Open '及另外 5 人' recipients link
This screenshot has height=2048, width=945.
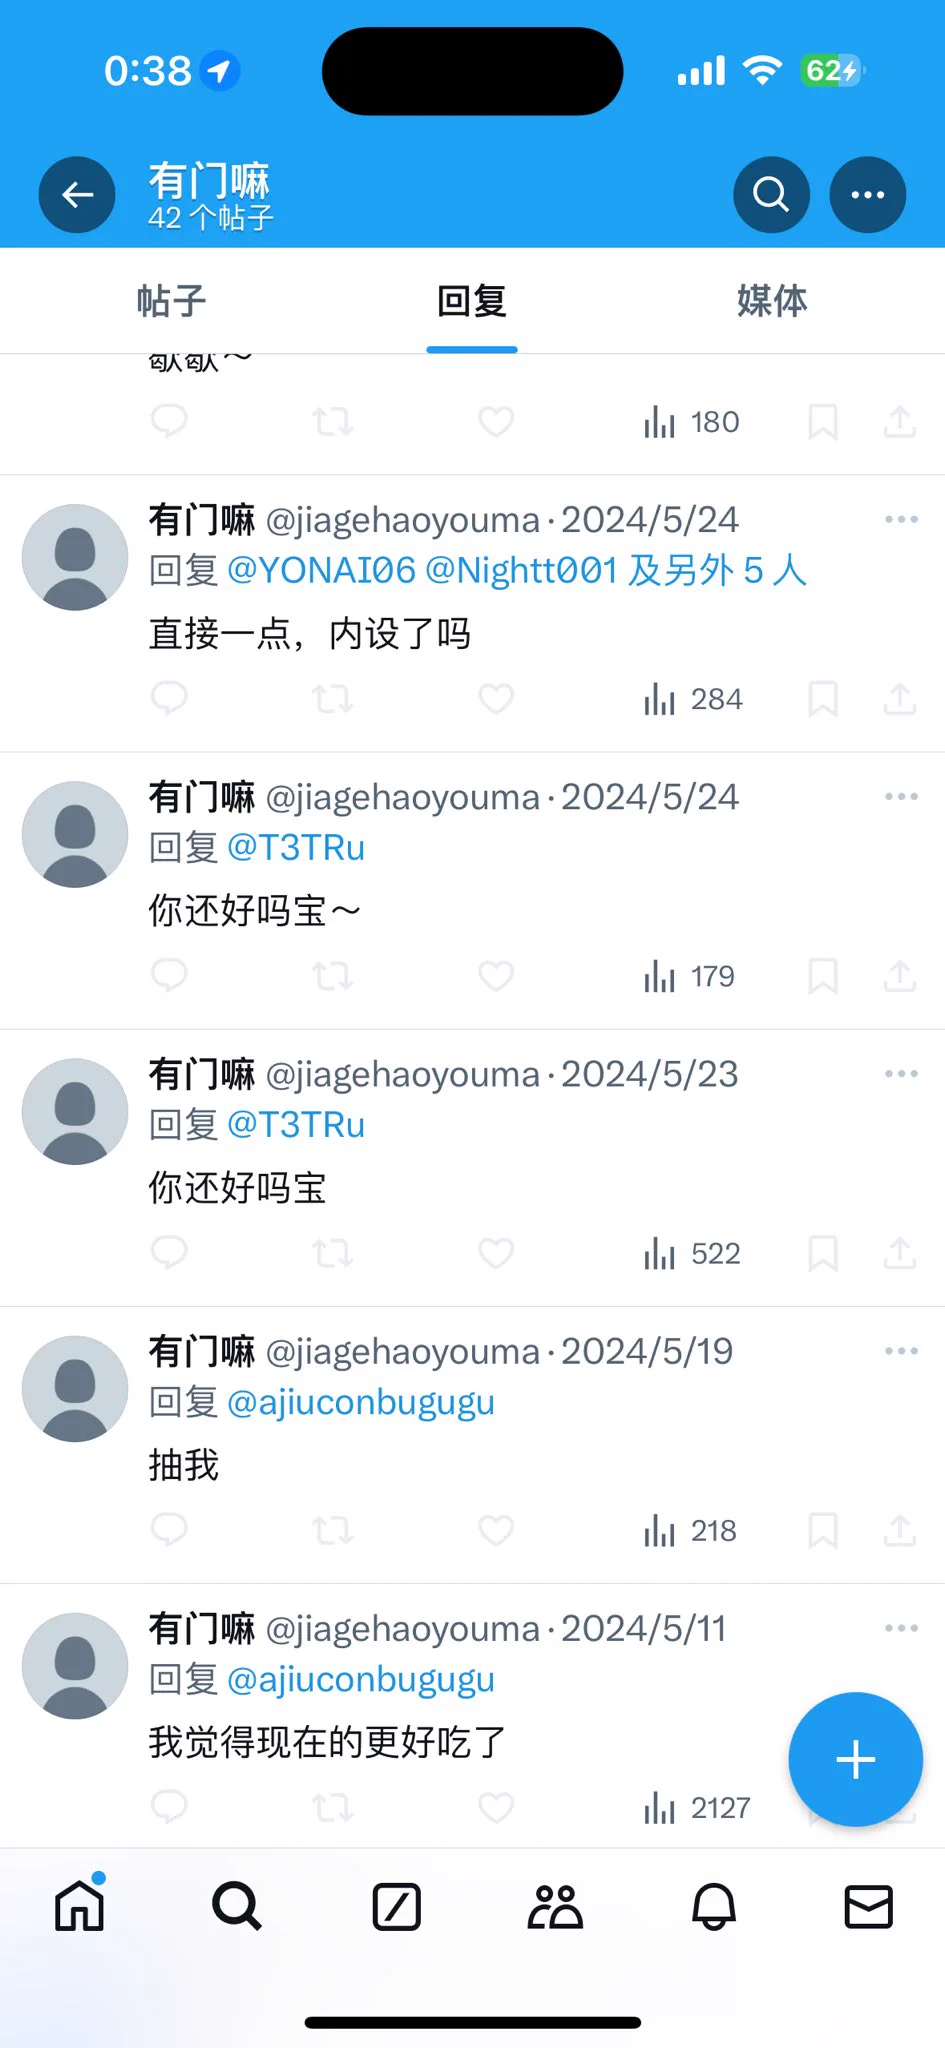pos(717,571)
